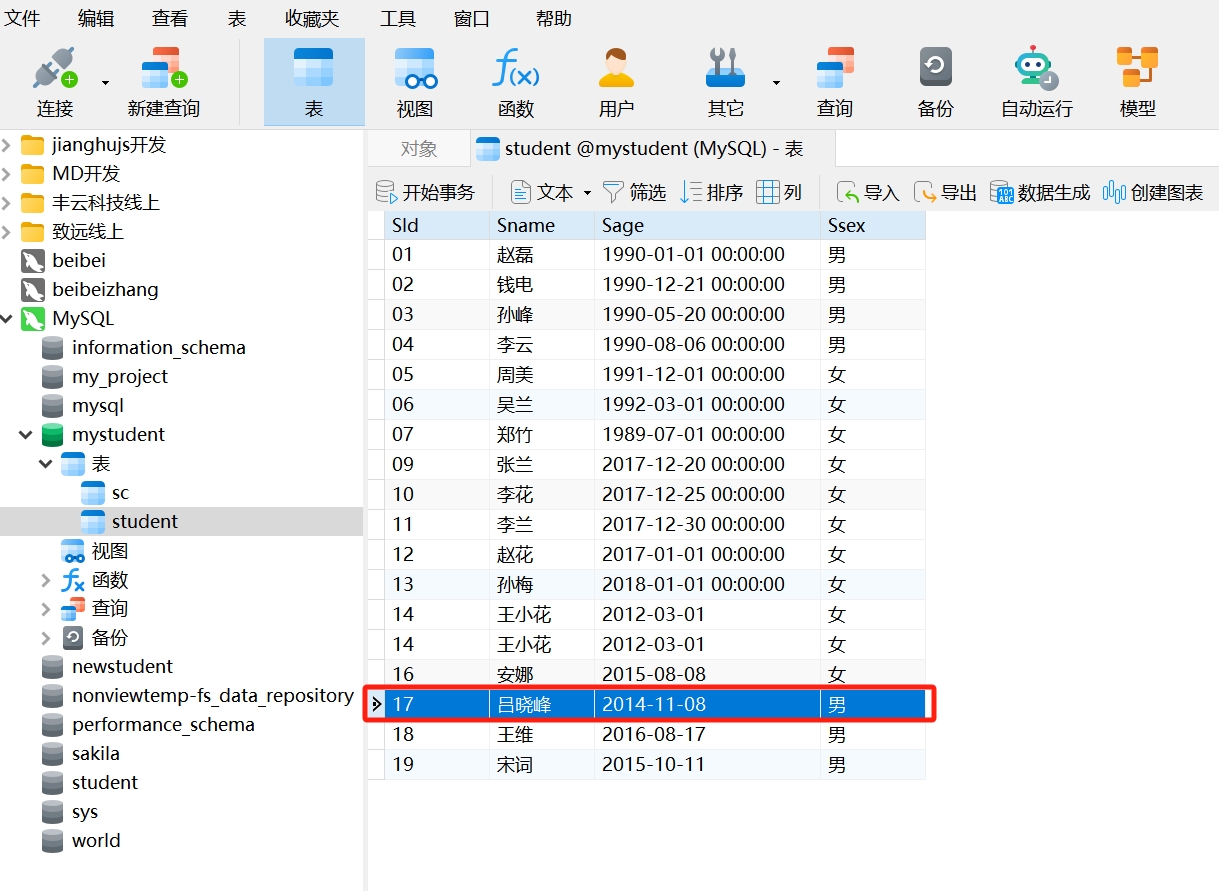This screenshot has width=1219, height=891.
Task: Open dropdown arrow next to 其它
Action: point(776,83)
